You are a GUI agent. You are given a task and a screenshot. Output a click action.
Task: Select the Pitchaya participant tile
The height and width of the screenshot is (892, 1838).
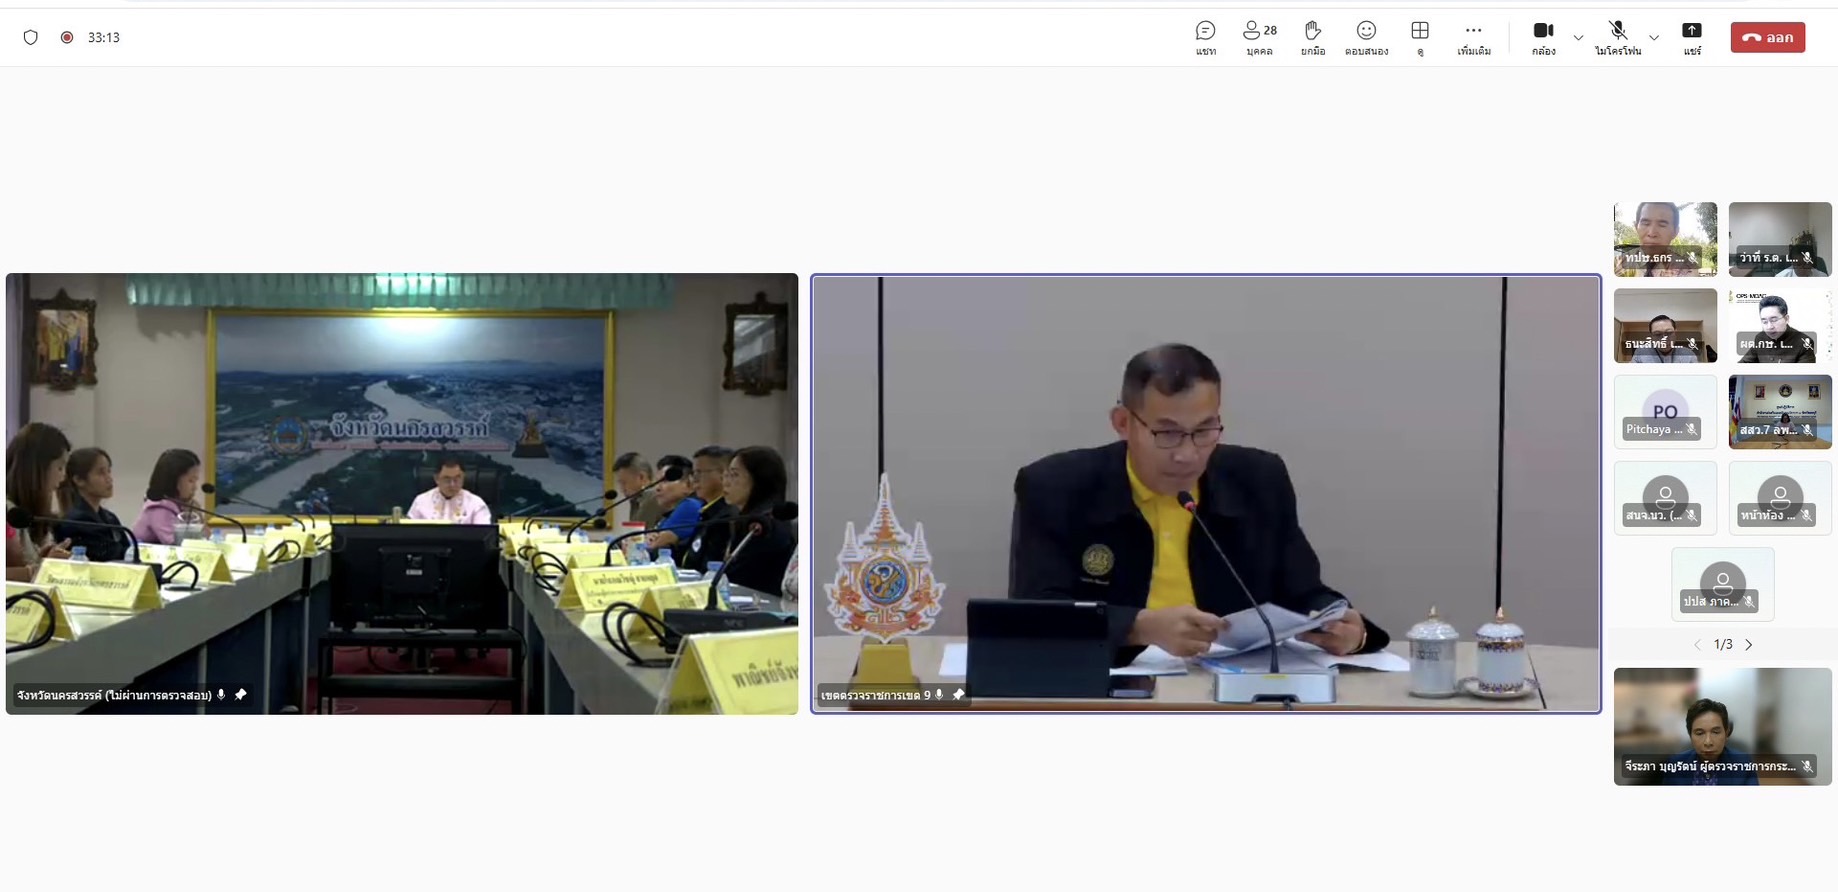[1664, 411]
